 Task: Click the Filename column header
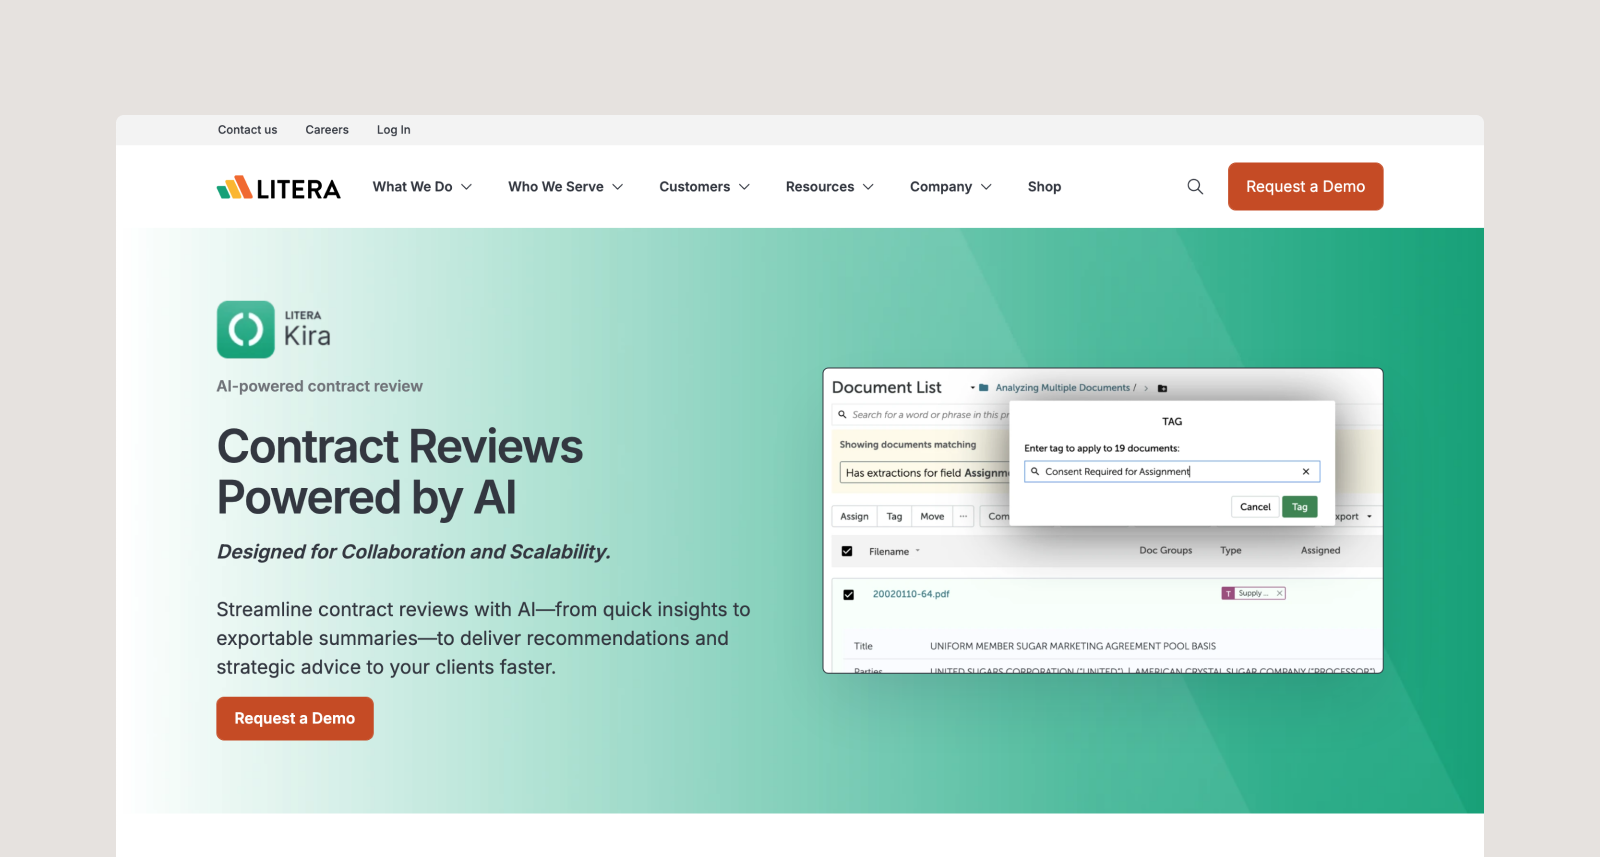[889, 552]
